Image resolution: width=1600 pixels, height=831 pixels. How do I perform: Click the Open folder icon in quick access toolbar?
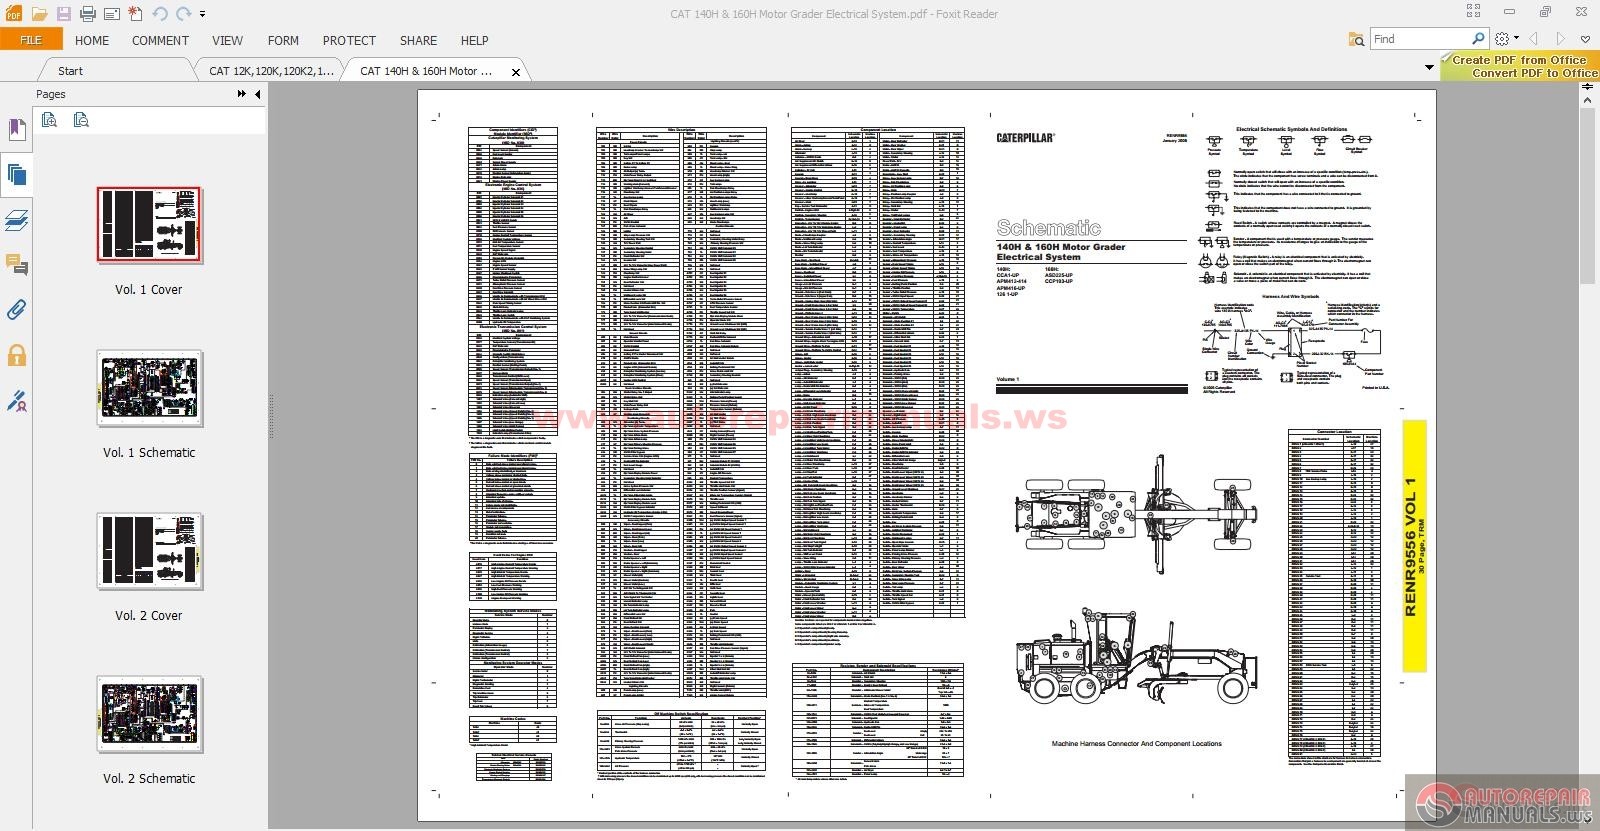(39, 14)
